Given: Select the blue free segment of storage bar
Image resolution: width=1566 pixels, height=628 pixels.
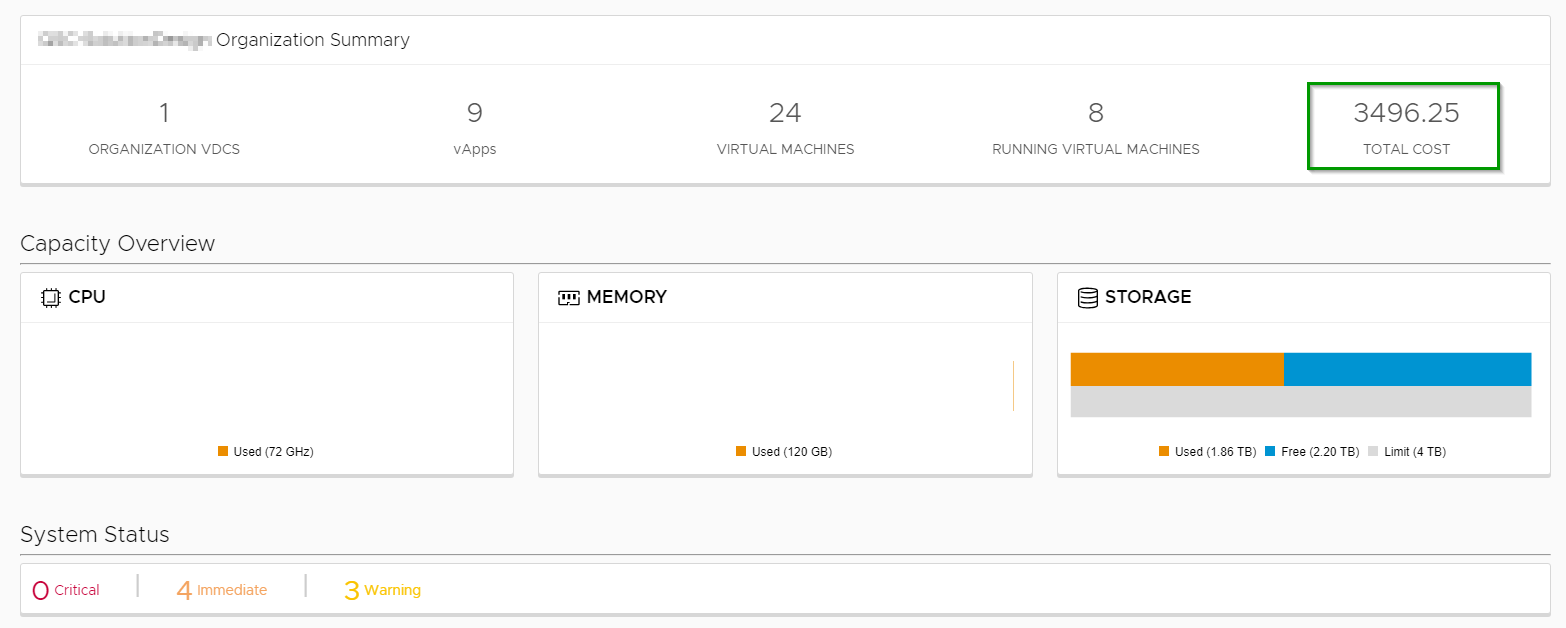Looking at the screenshot, I should click(x=1407, y=369).
